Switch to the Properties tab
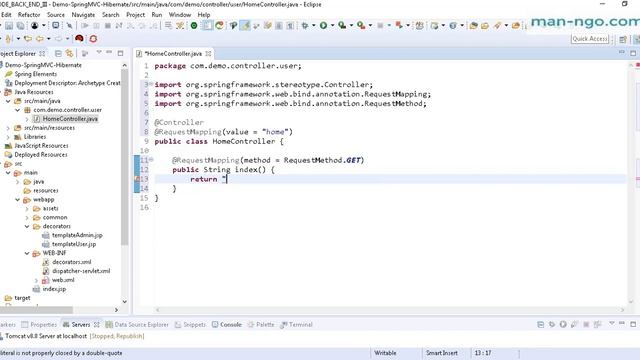 39,324
